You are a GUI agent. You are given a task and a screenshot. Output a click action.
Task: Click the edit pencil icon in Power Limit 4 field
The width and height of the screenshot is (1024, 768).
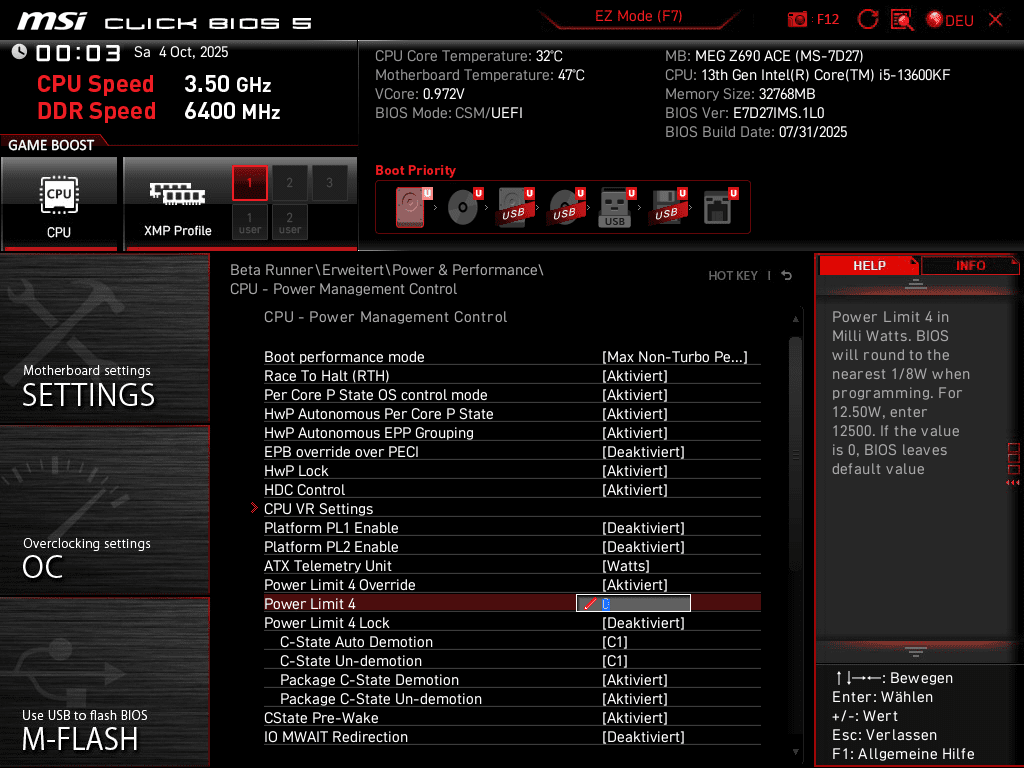[x=590, y=604]
